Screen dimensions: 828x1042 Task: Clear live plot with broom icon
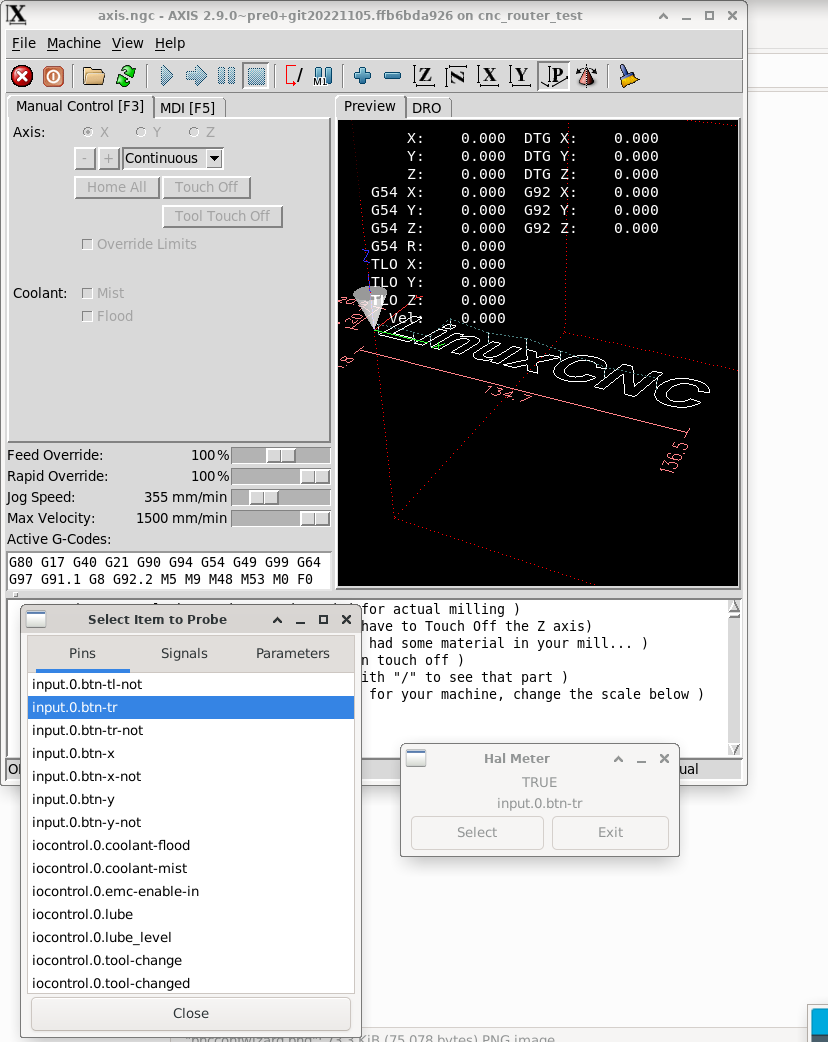(629, 76)
